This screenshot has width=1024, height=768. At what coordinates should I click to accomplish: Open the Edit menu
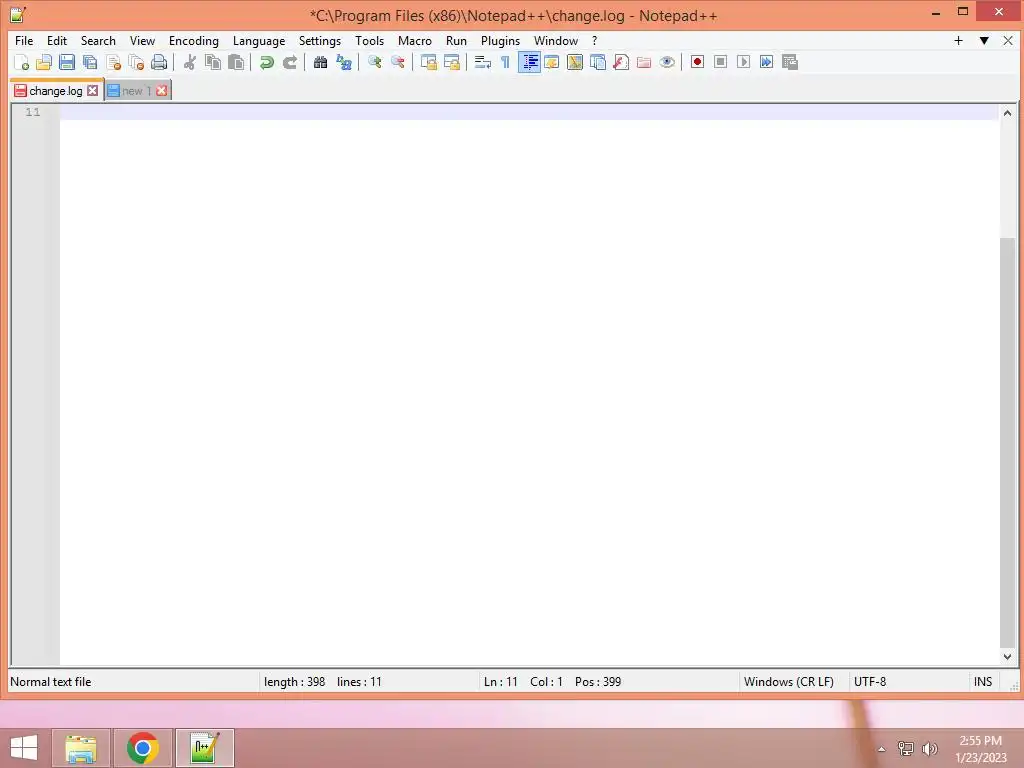click(x=57, y=40)
